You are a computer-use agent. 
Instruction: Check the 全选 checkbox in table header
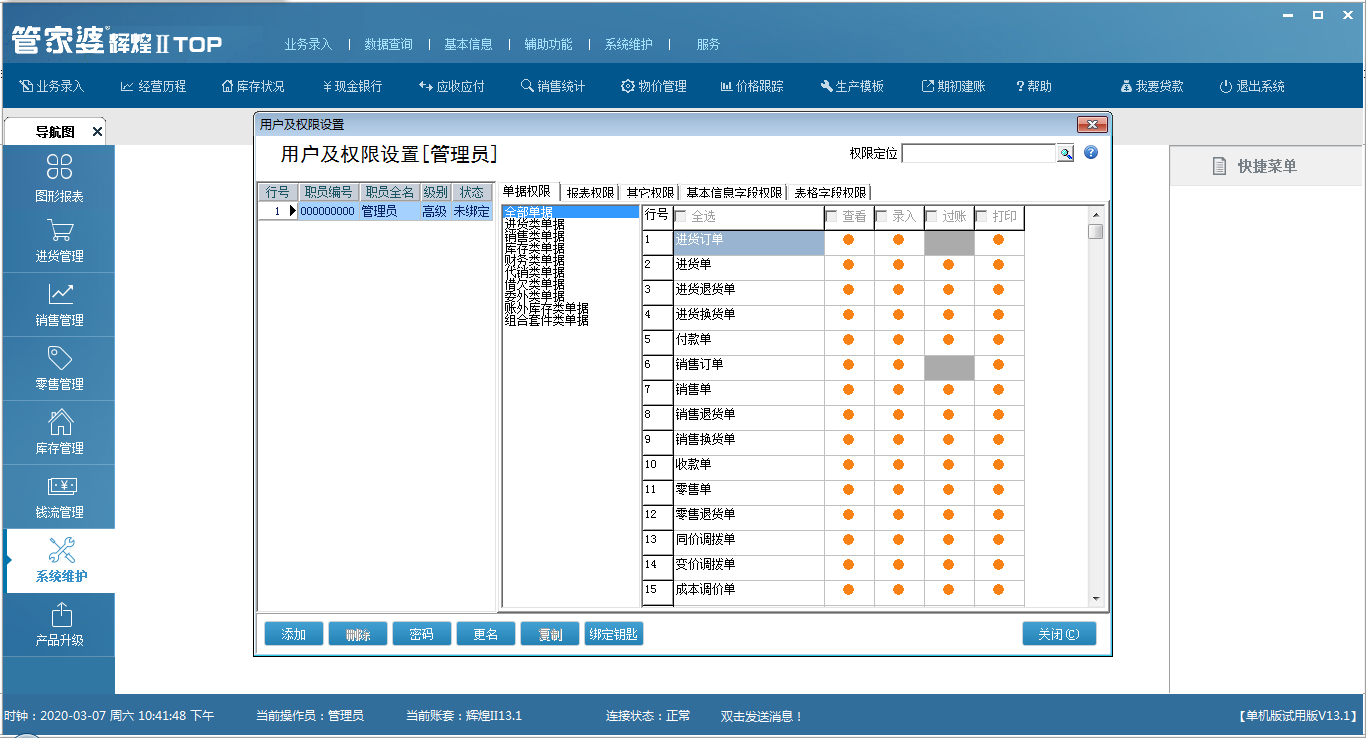click(x=681, y=217)
